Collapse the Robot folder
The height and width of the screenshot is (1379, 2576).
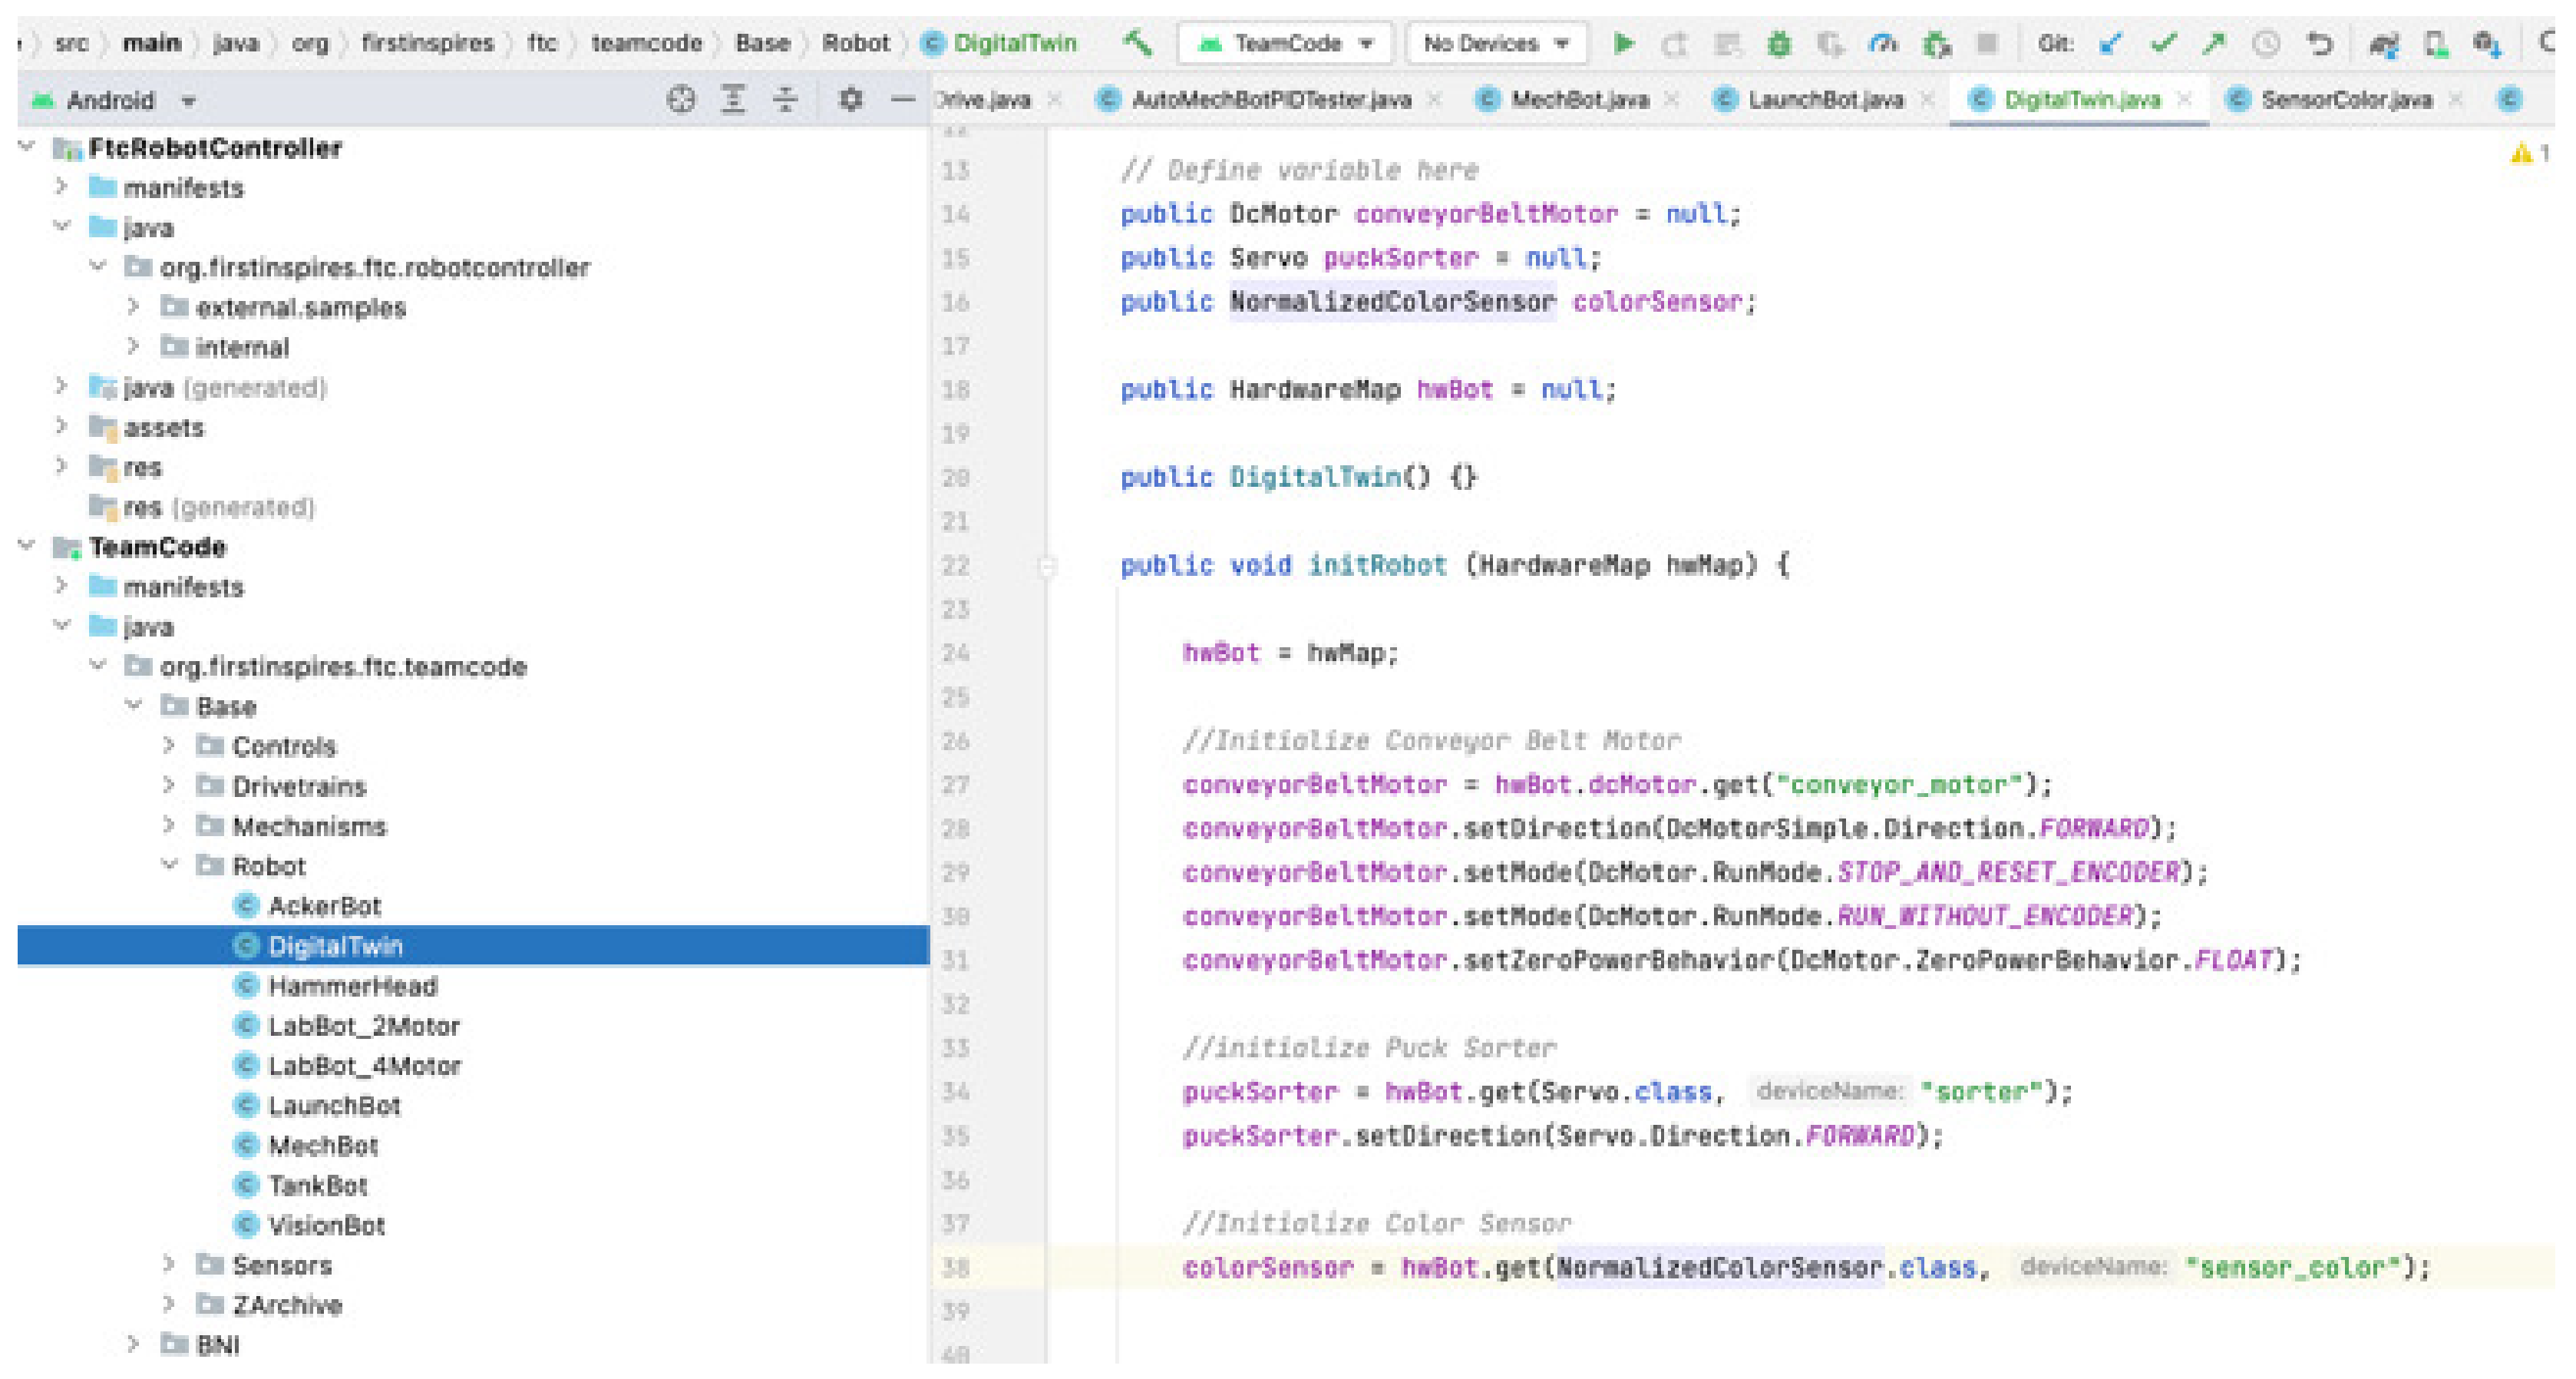(x=169, y=865)
